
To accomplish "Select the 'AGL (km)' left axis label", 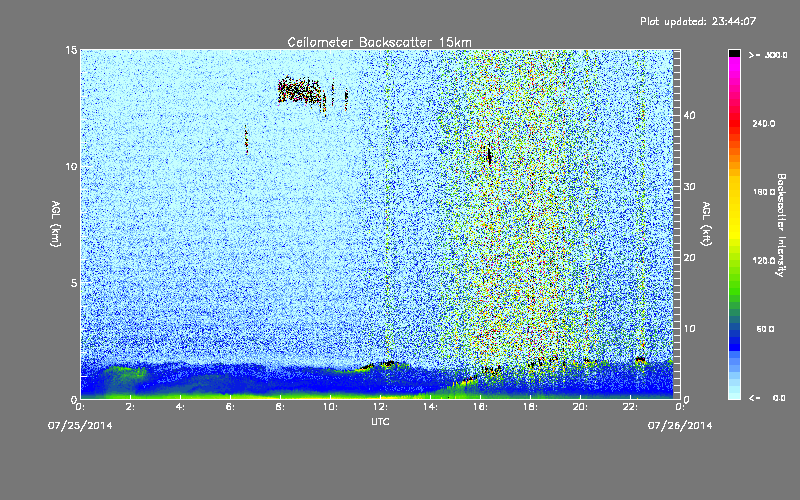I will [56, 224].
